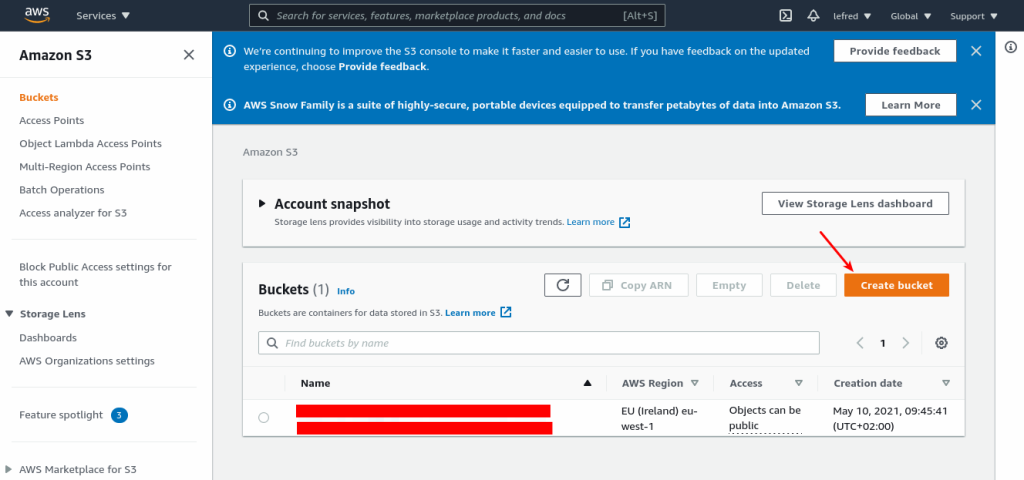This screenshot has width=1024, height=480.
Task: Click the refresh buckets button
Action: [562, 285]
